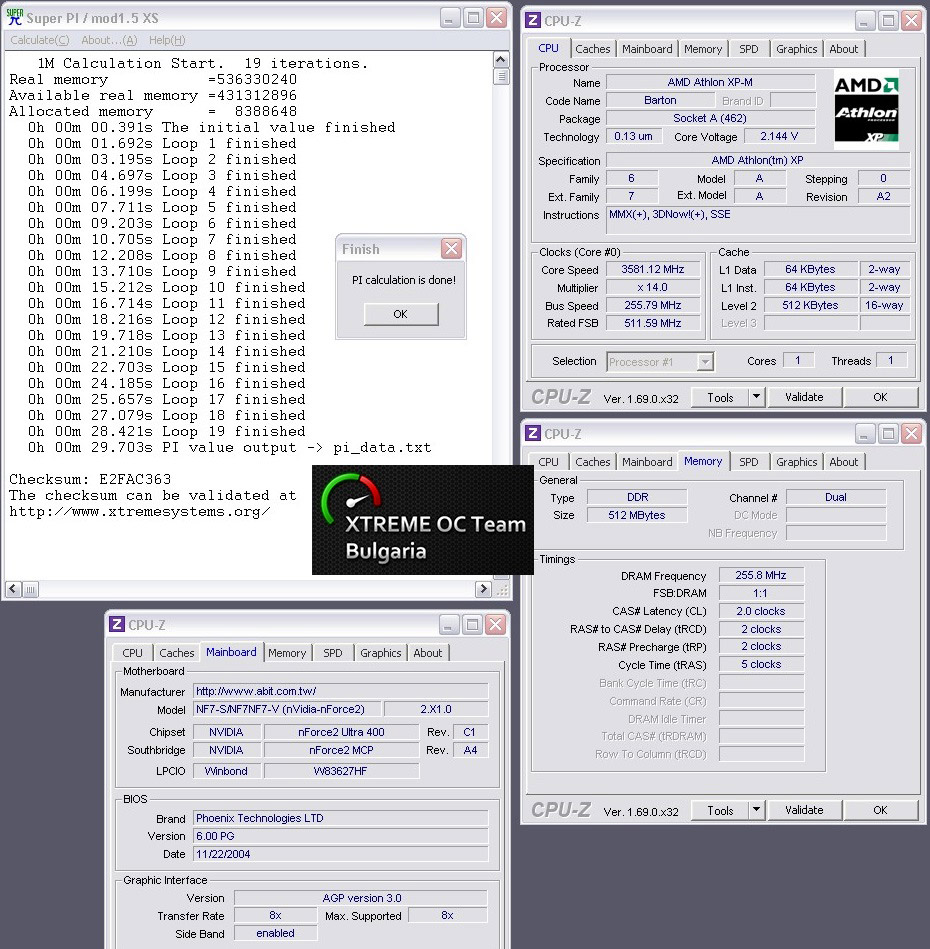The image size is (930, 949).
Task: Open Graphics tab in the Memory CPU-Z window
Action: (x=796, y=462)
